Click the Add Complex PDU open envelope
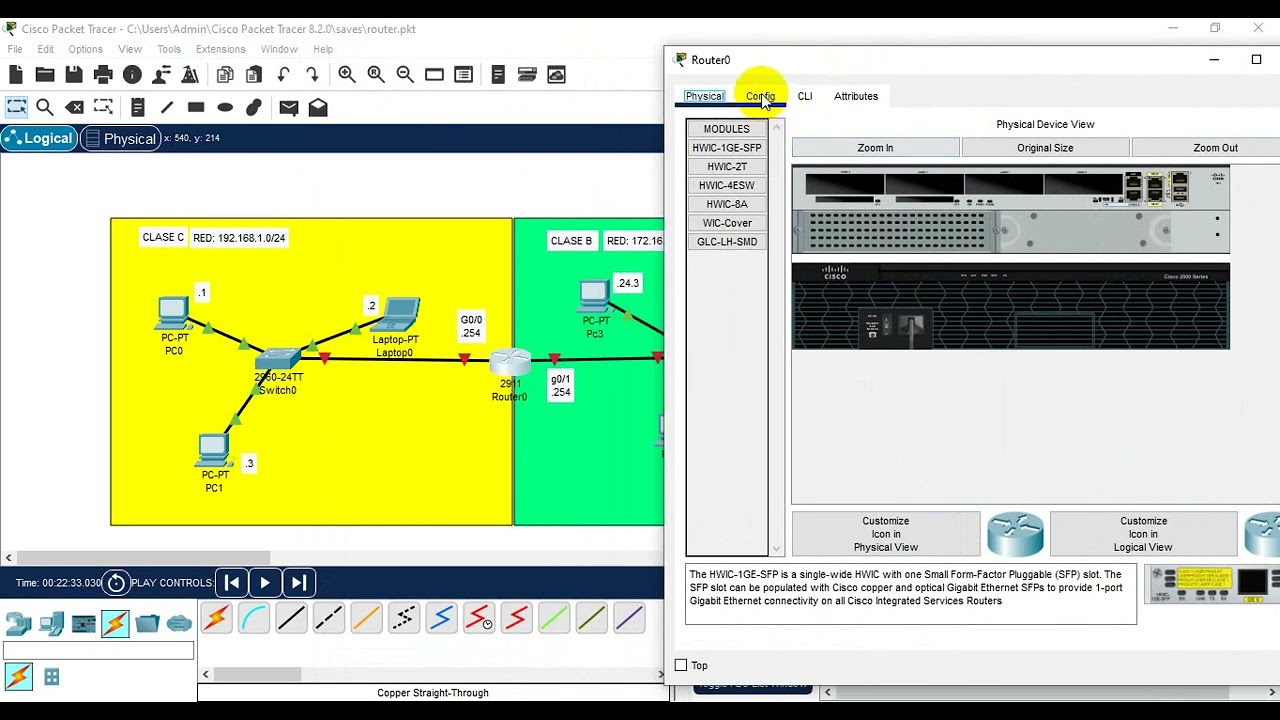The height and width of the screenshot is (720, 1280). click(318, 107)
